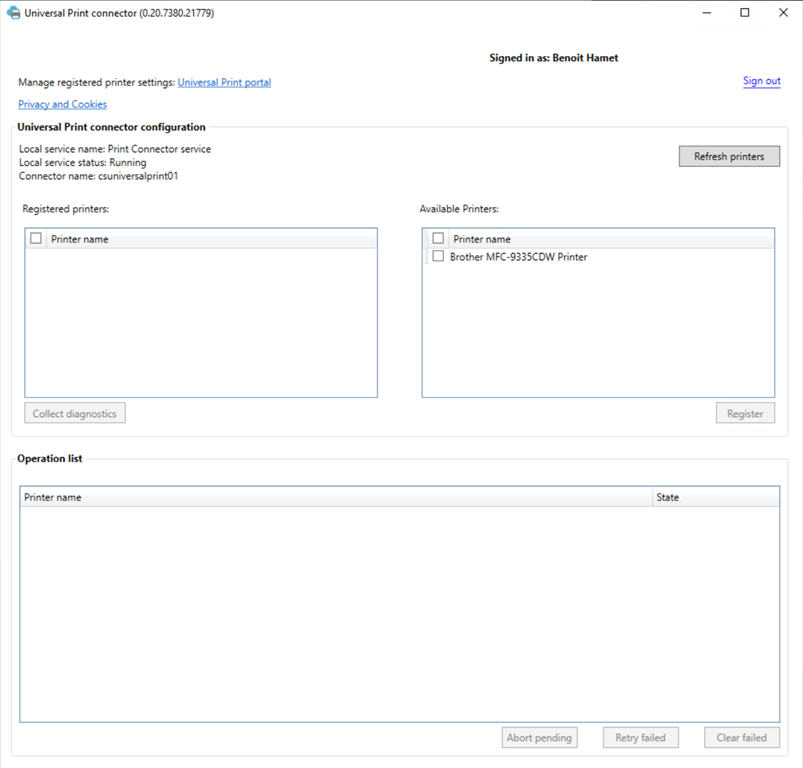The image size is (803, 768).
Task: Open the Privacy and Cookies page
Action: pyautogui.click(x=62, y=104)
